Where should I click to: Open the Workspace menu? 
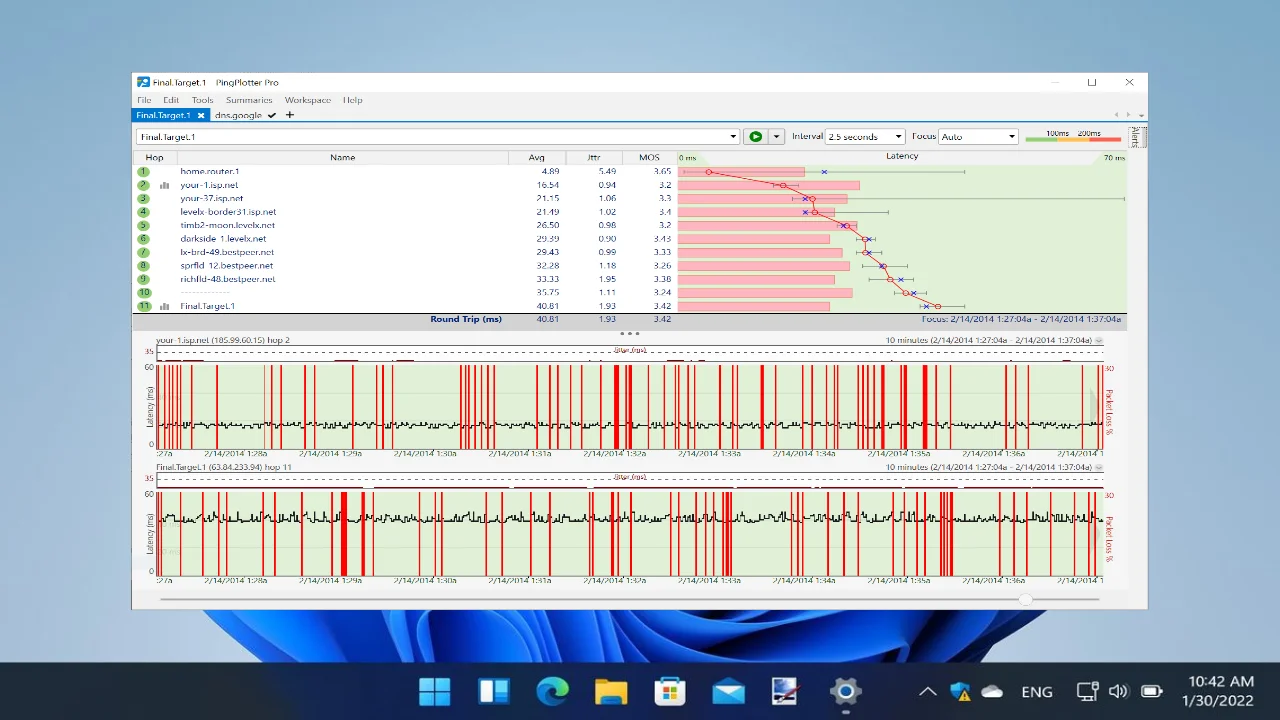[308, 100]
